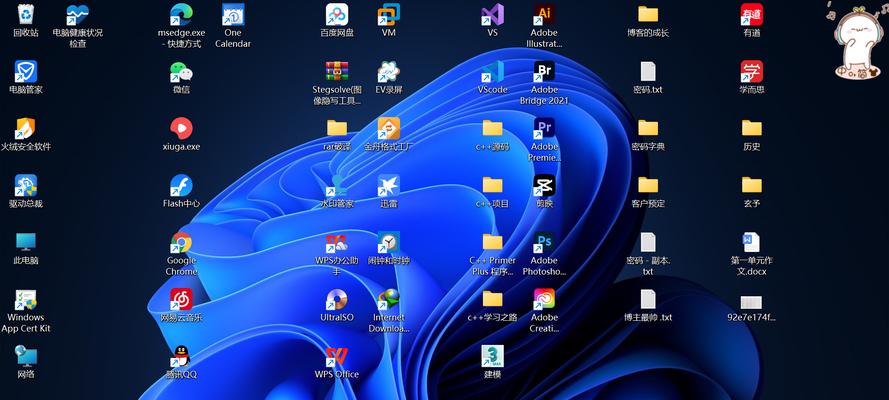Open the 历史 folder

pyautogui.click(x=752, y=129)
